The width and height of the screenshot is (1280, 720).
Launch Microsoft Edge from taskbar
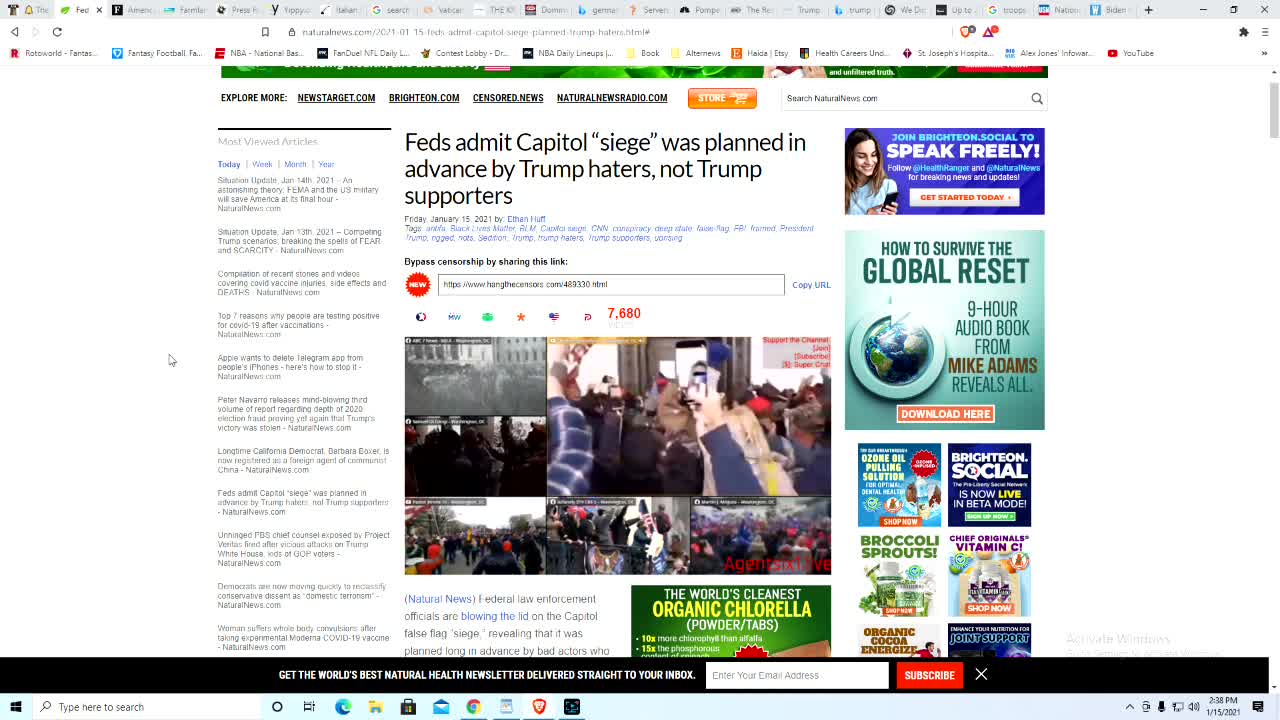click(x=343, y=707)
